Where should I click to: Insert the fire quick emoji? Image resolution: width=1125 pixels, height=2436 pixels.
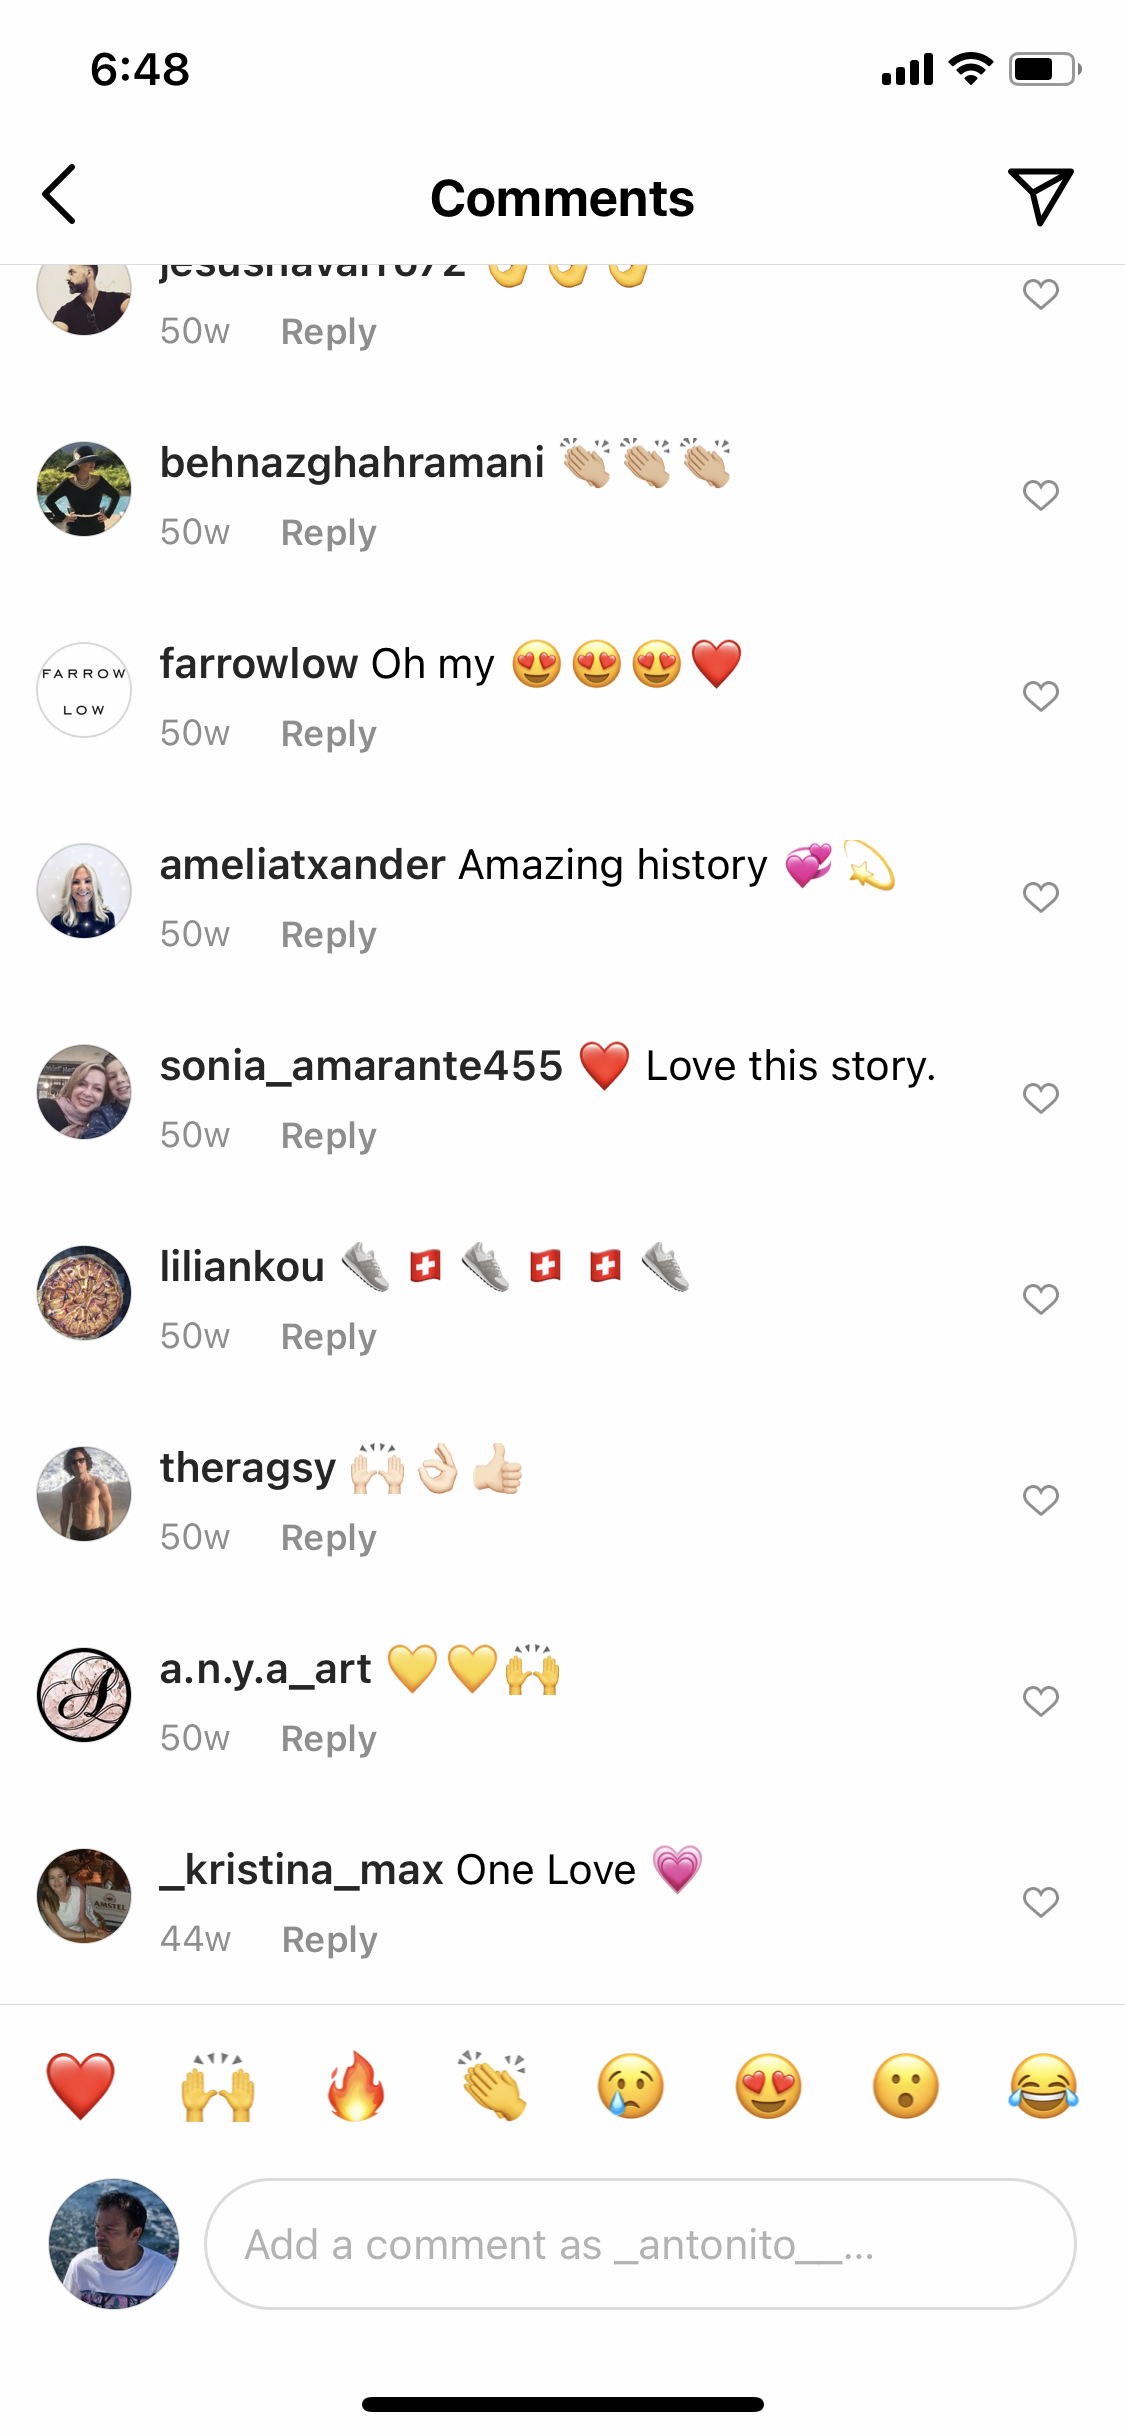pos(356,2086)
